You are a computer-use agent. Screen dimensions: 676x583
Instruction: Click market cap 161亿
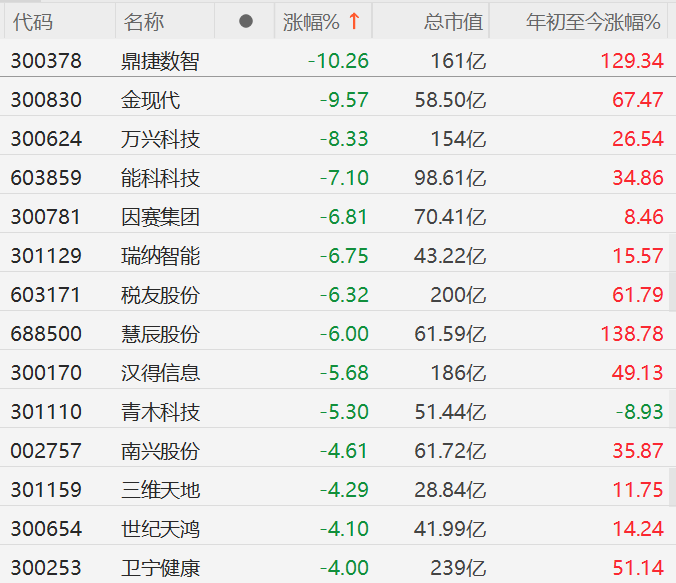(458, 61)
